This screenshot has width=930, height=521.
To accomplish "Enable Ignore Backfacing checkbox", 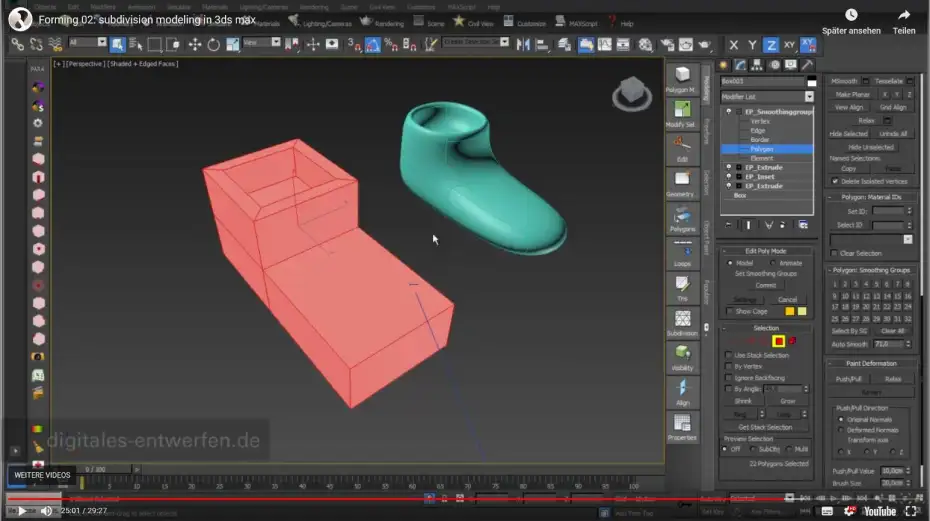I will coord(729,377).
